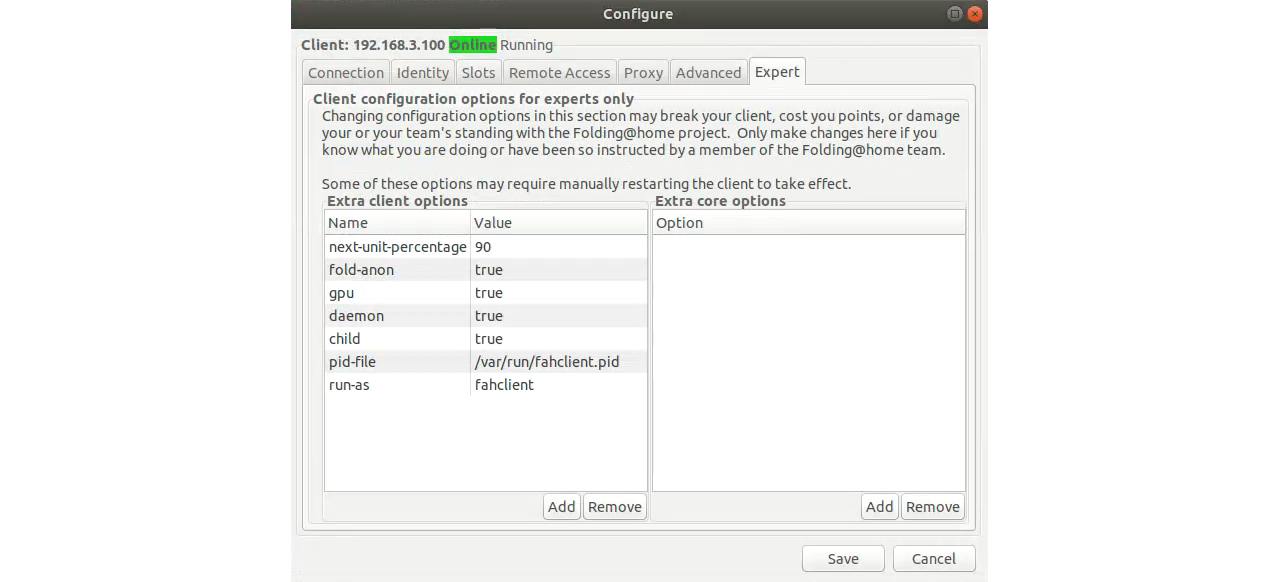Select the run-as option name
This screenshot has width=1280, height=582.
click(349, 385)
